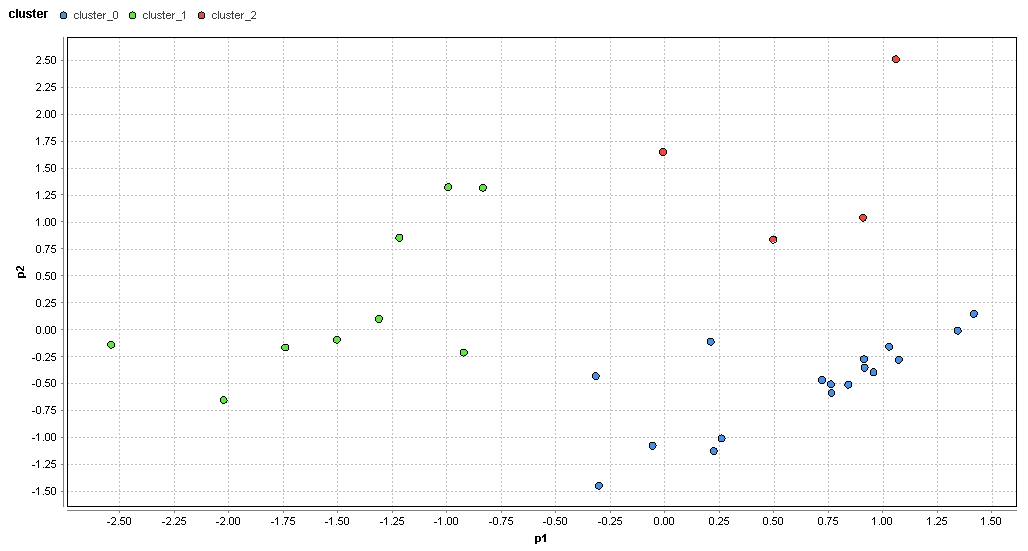Screen dimensions: 1028x551
Task: Click the leftmost green point near p1 -2.50
Action: (111, 345)
